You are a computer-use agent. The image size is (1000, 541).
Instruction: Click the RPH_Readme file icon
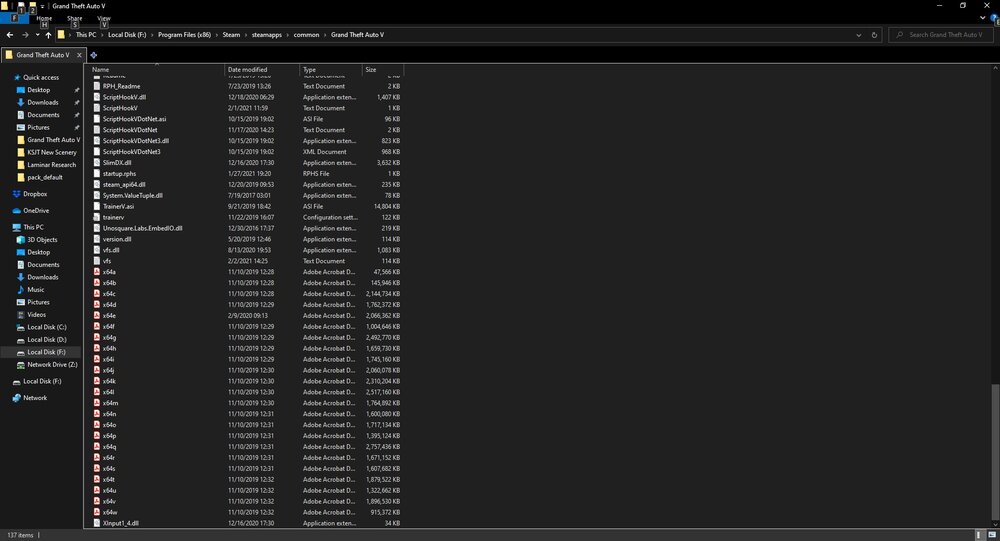(x=97, y=86)
